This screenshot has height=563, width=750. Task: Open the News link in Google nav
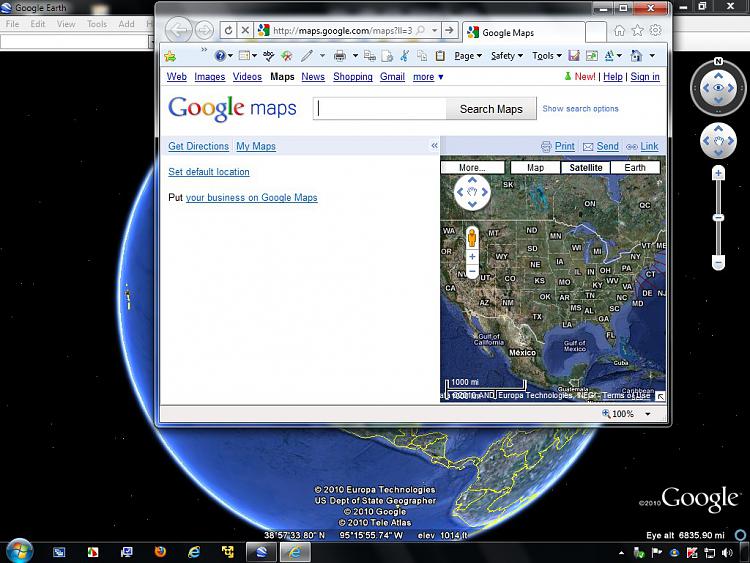(313, 77)
